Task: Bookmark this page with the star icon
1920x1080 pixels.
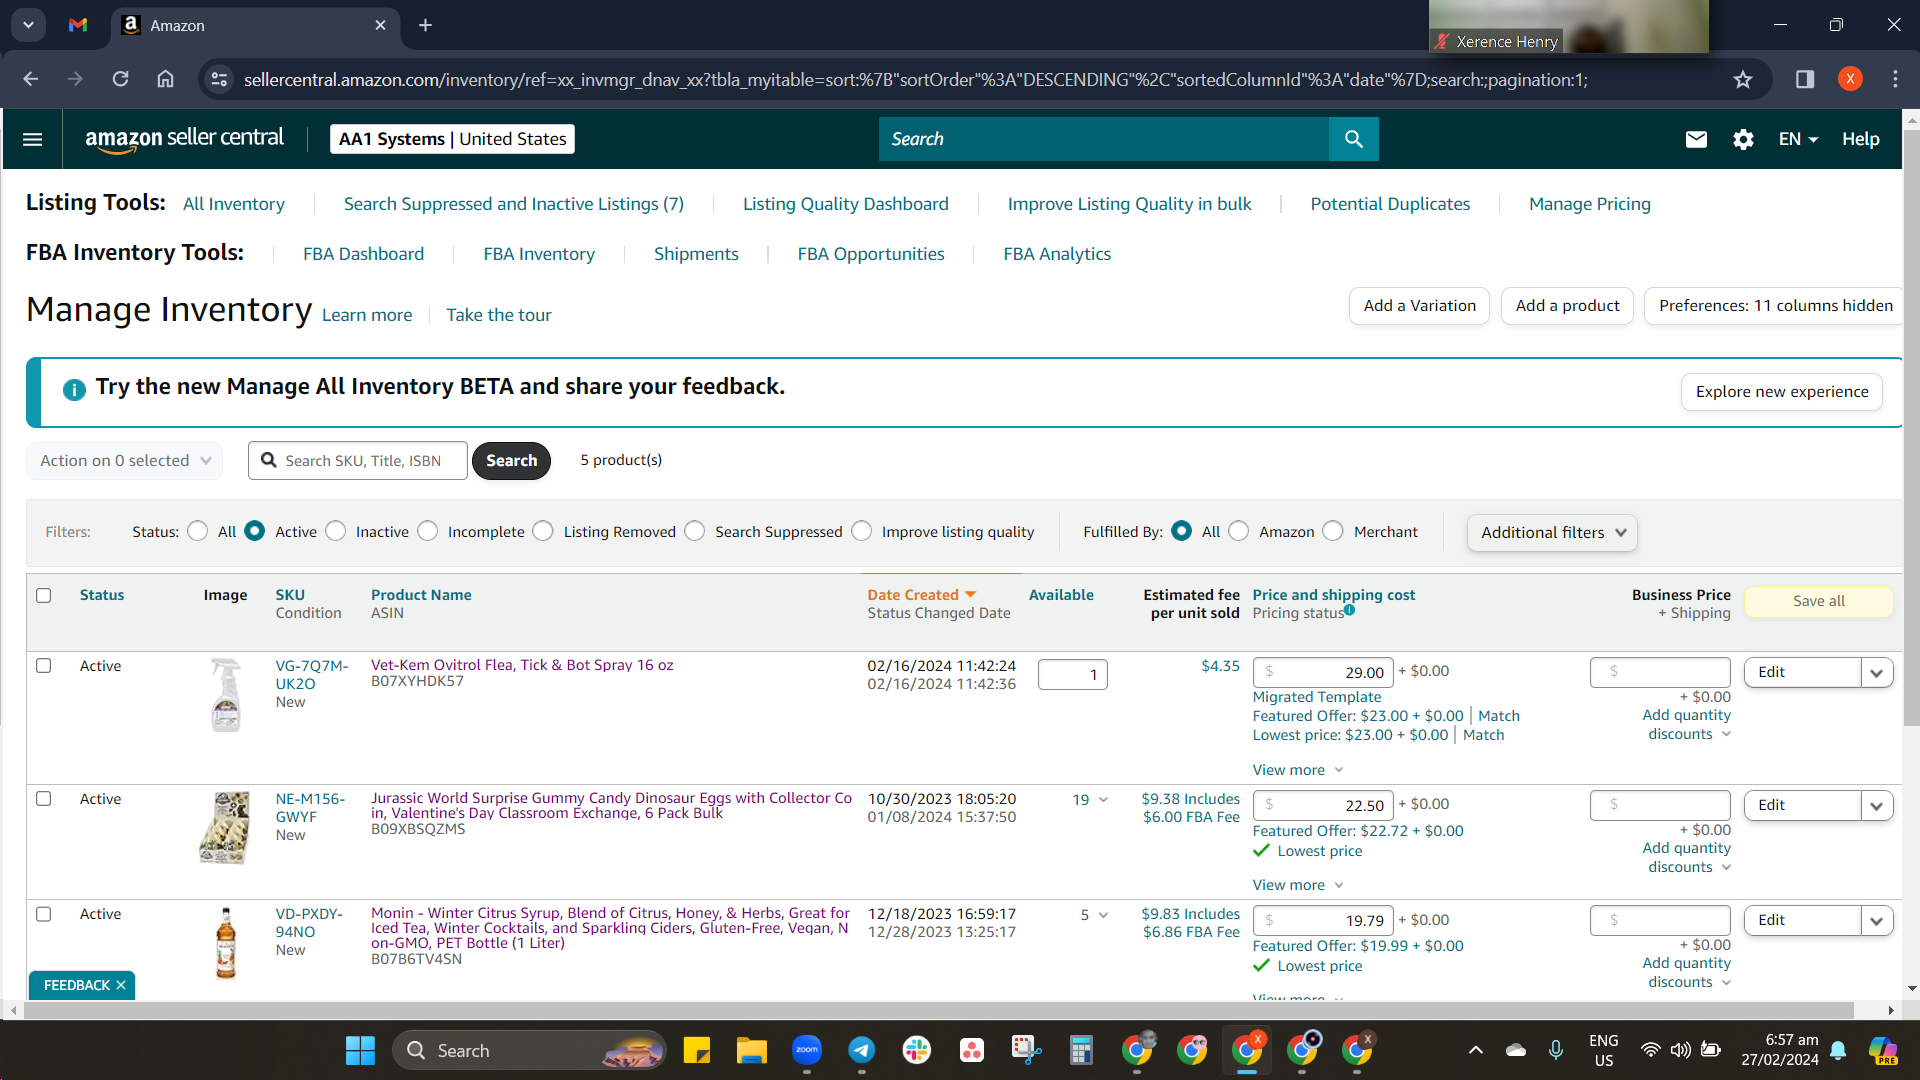Action: point(1743,79)
